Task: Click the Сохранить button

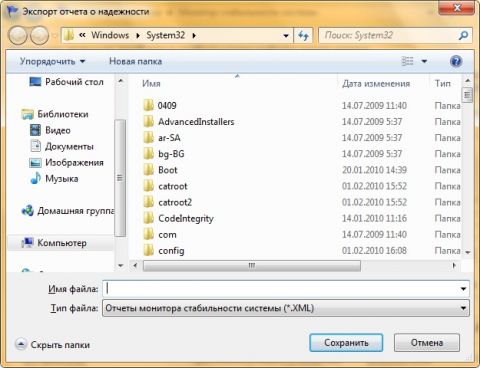Action: tap(346, 343)
